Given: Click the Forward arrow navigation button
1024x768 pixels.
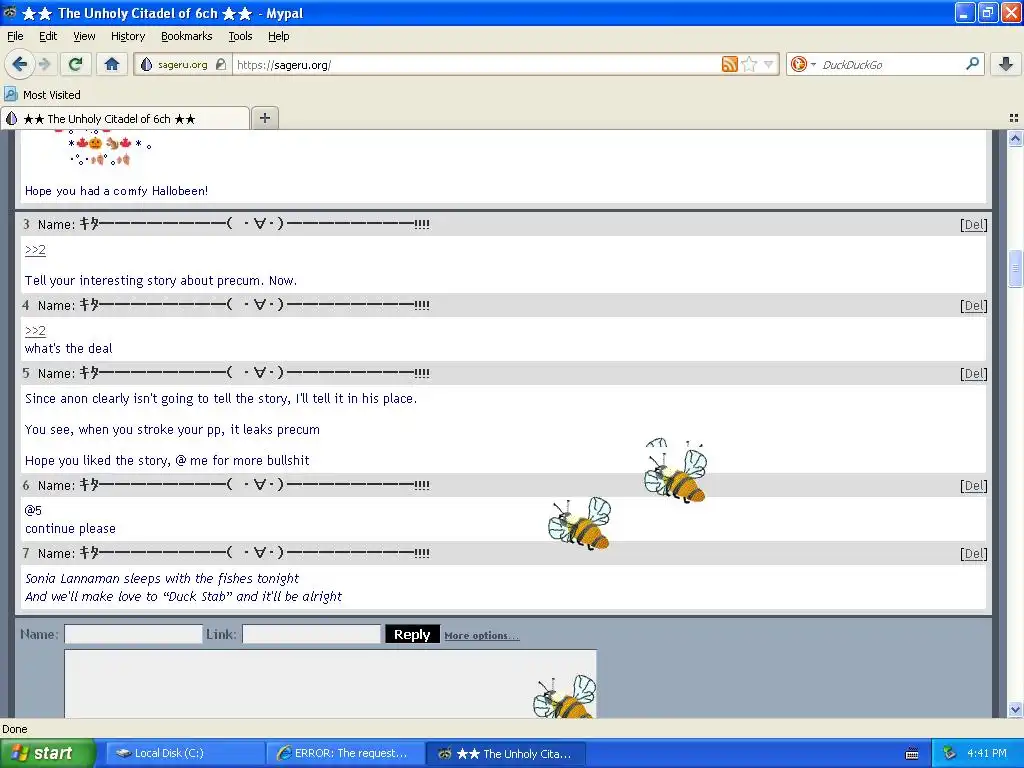Looking at the screenshot, I should 44,64.
